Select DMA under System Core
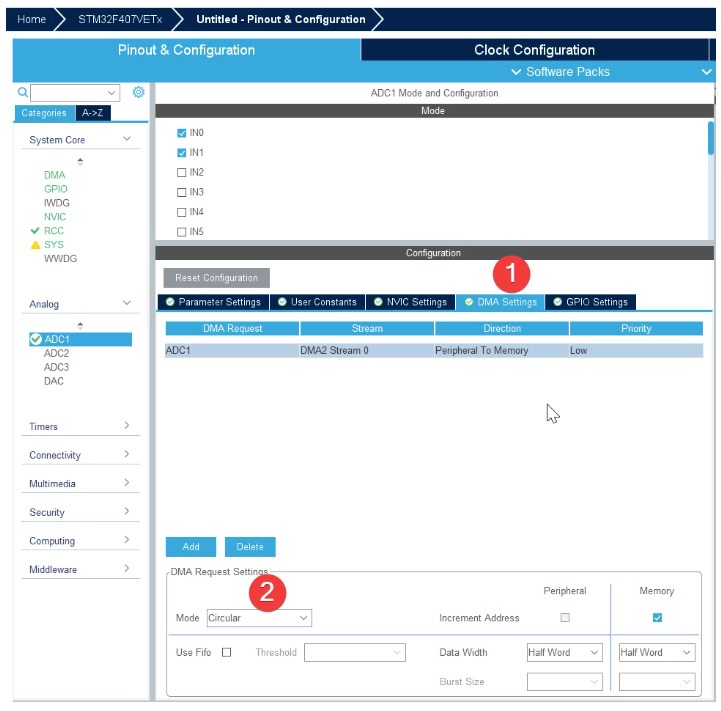The height and width of the screenshot is (711, 721). point(55,175)
